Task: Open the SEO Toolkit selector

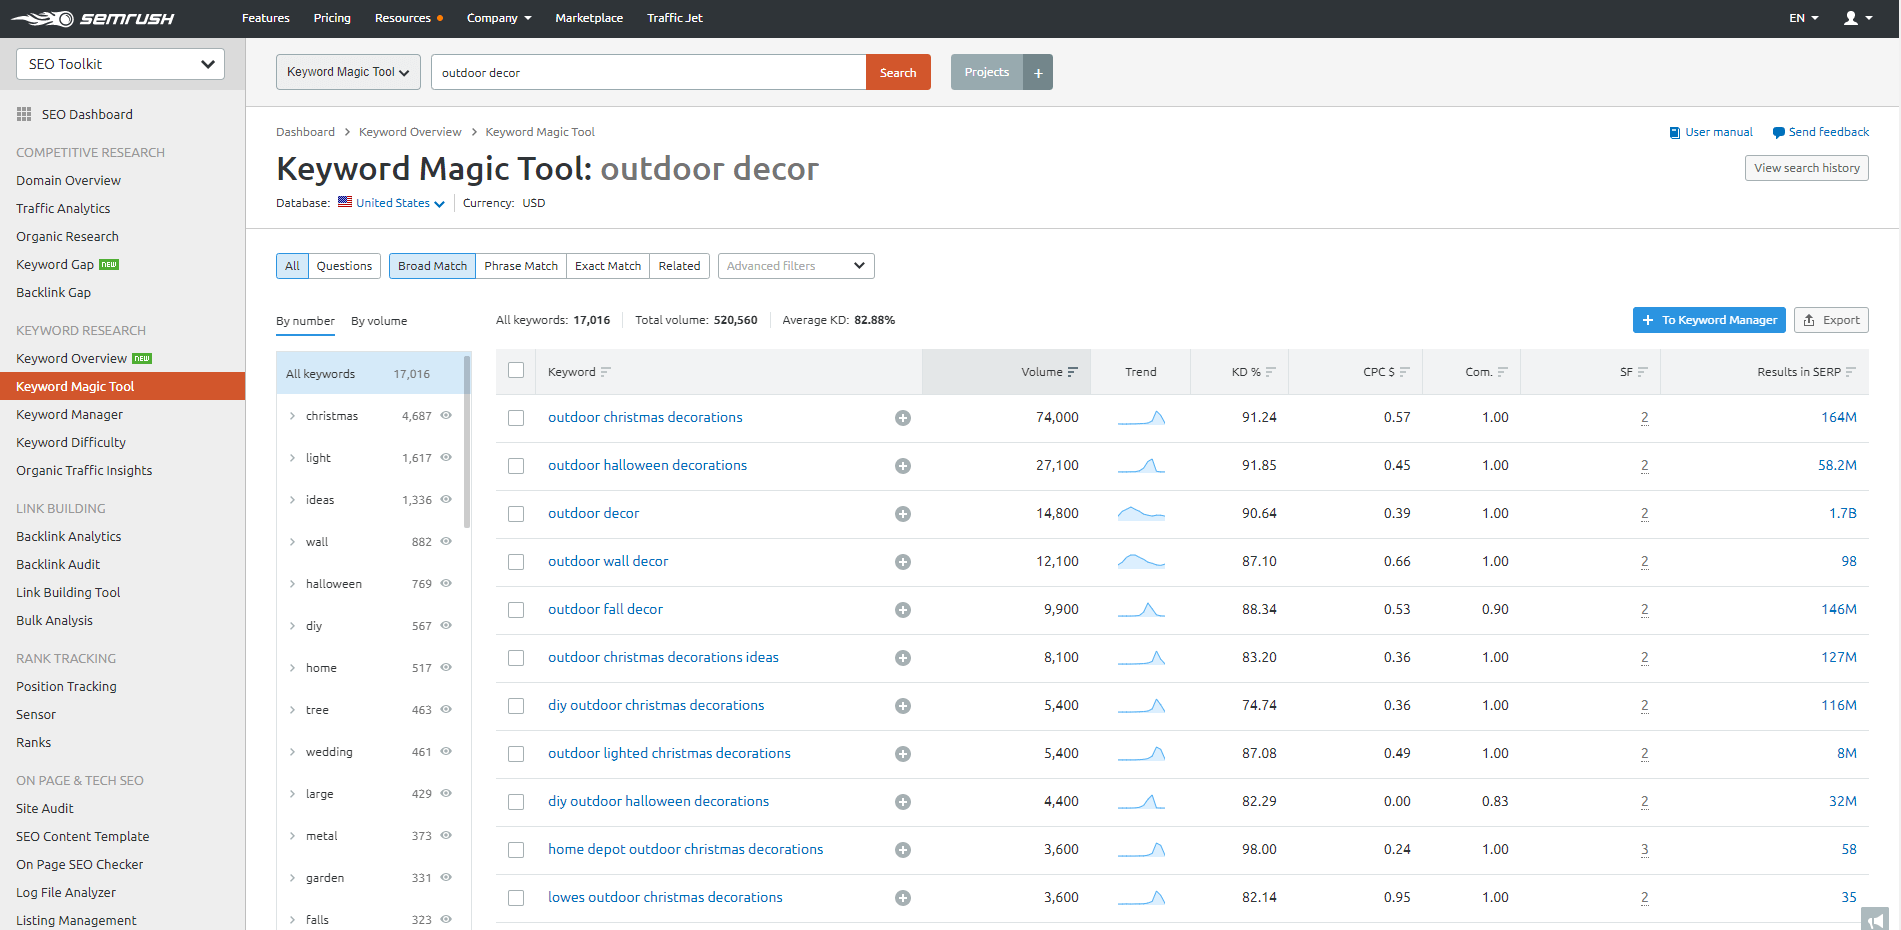Action: coord(120,64)
